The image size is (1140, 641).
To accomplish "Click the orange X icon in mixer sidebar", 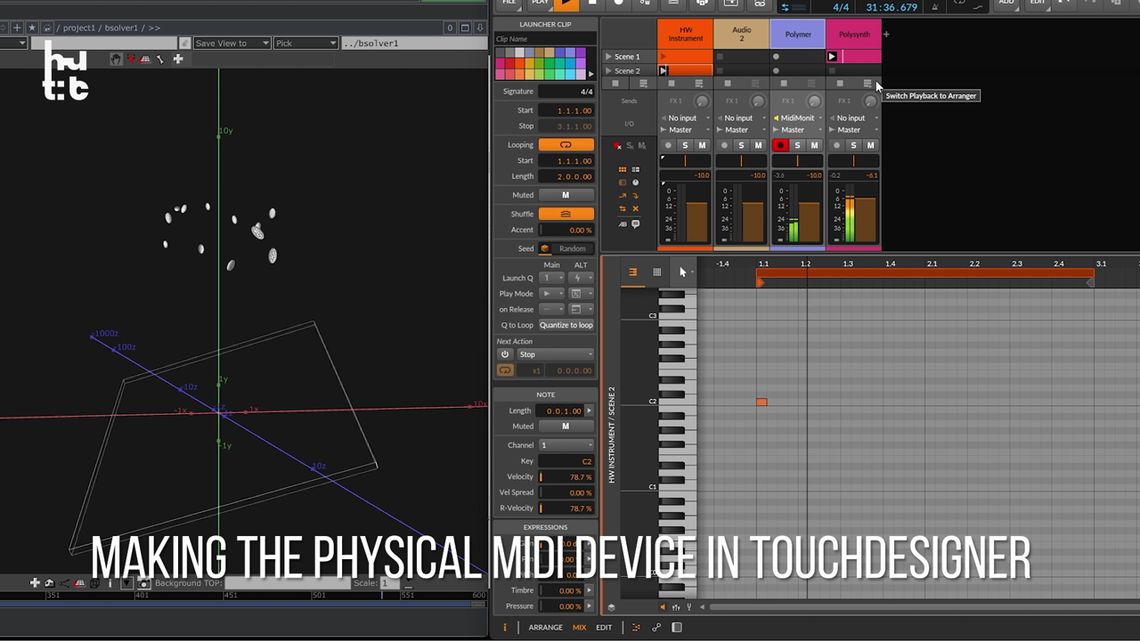I will (635, 209).
